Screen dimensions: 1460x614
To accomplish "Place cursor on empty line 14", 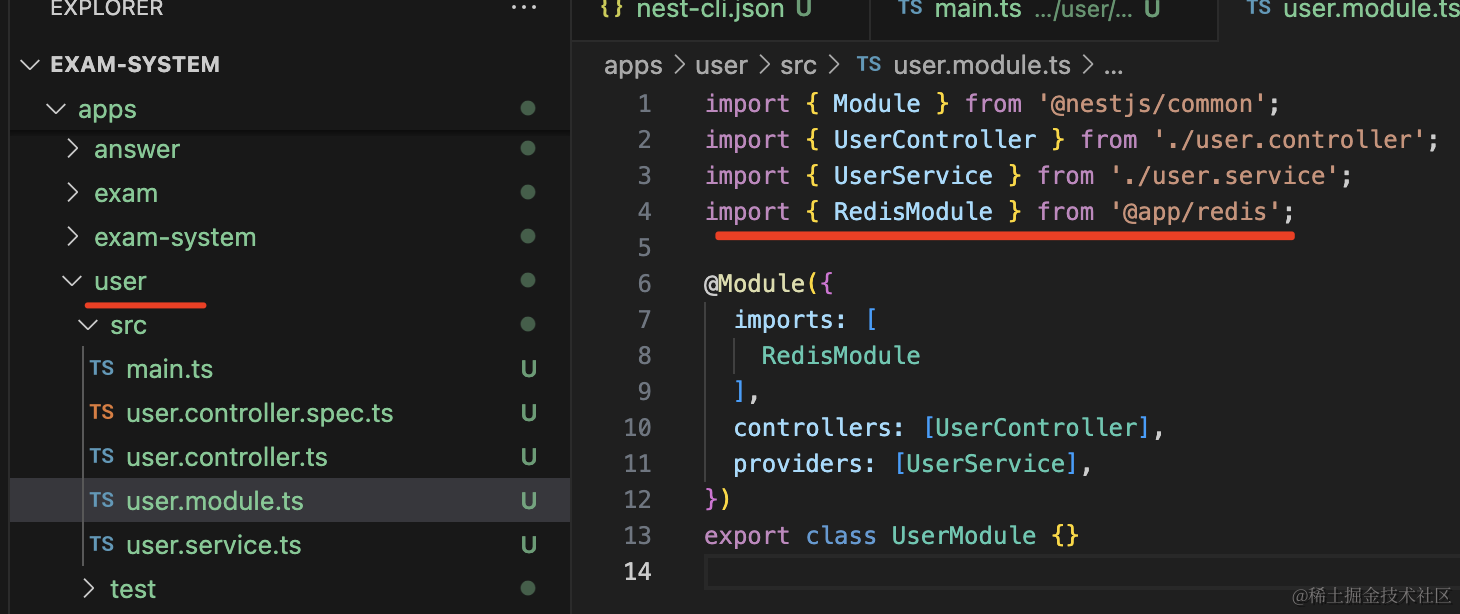I will [x=900, y=571].
